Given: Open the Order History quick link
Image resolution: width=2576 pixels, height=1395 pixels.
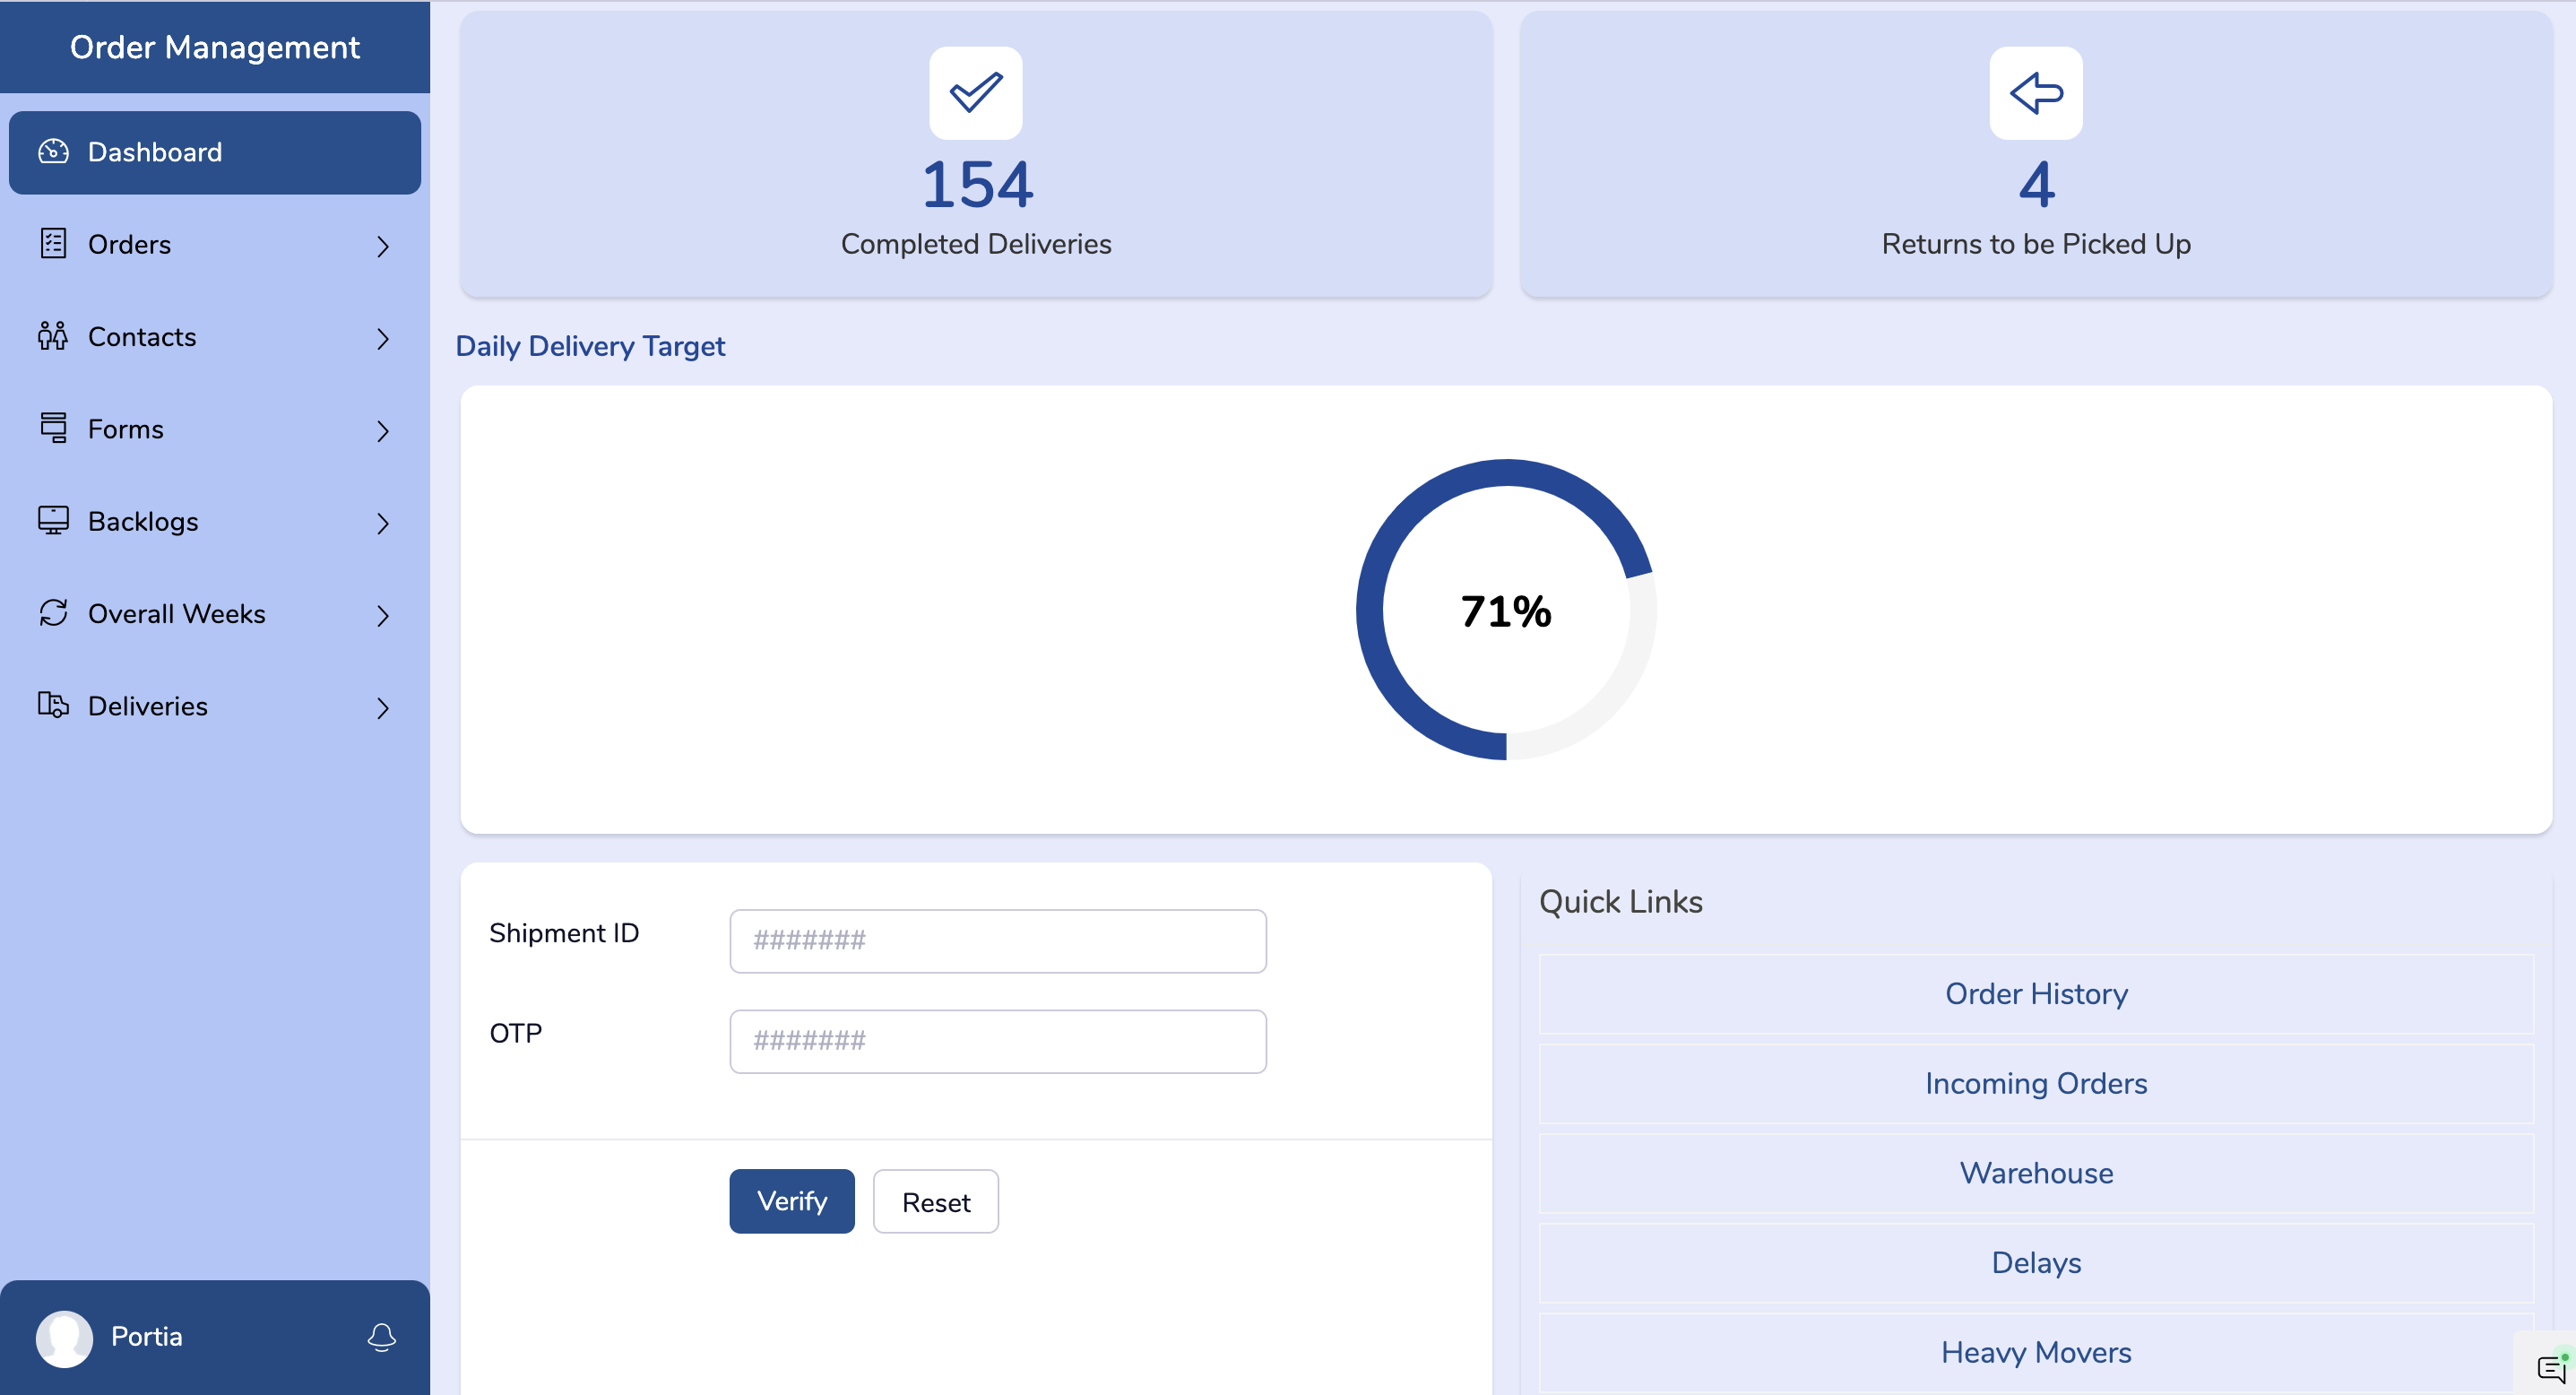Looking at the screenshot, I should [2035, 993].
